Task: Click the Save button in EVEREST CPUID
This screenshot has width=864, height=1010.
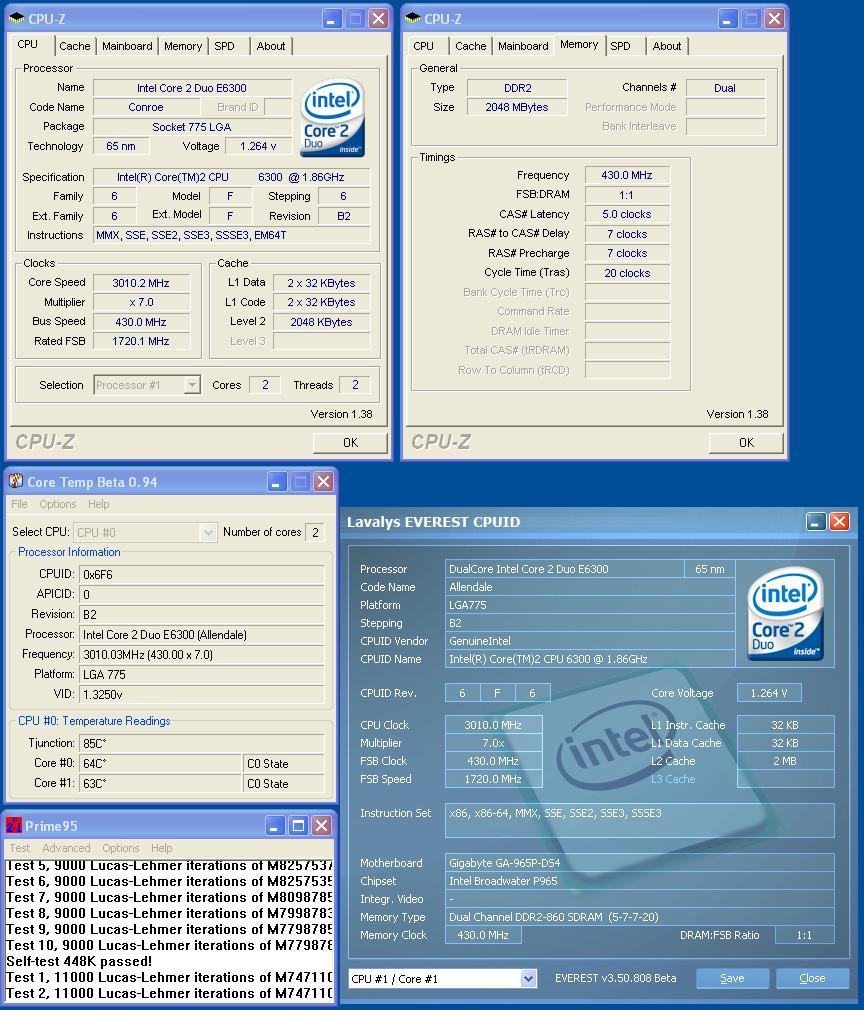Action: [732, 978]
